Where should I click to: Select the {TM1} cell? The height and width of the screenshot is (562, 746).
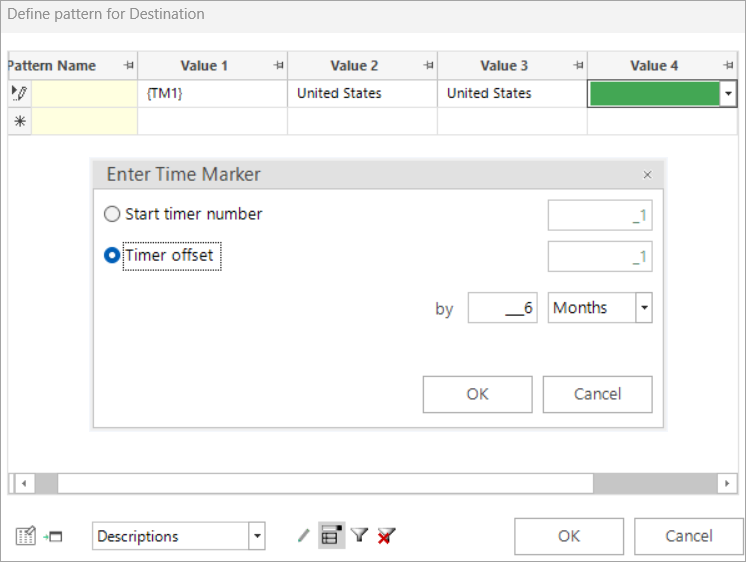[x=212, y=93]
